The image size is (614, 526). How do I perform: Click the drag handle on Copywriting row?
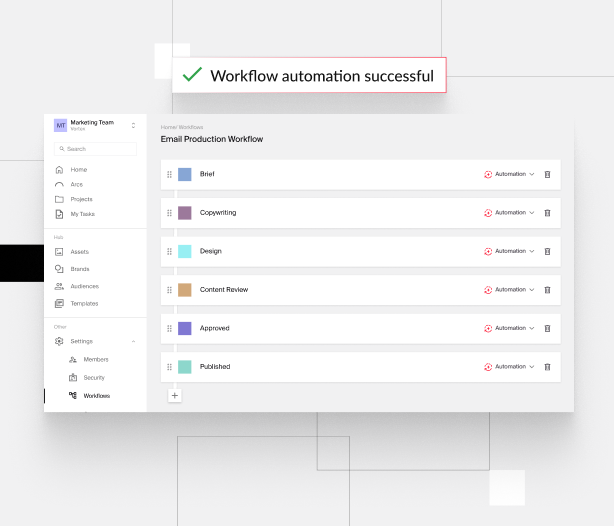tap(170, 213)
